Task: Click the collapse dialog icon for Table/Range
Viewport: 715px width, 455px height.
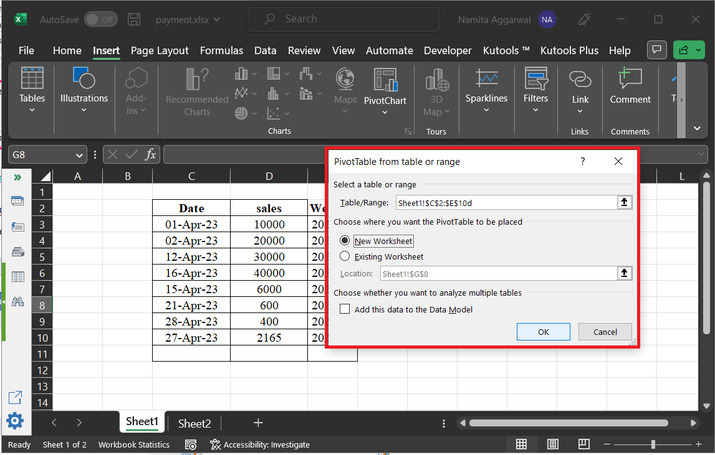Action: 625,202
